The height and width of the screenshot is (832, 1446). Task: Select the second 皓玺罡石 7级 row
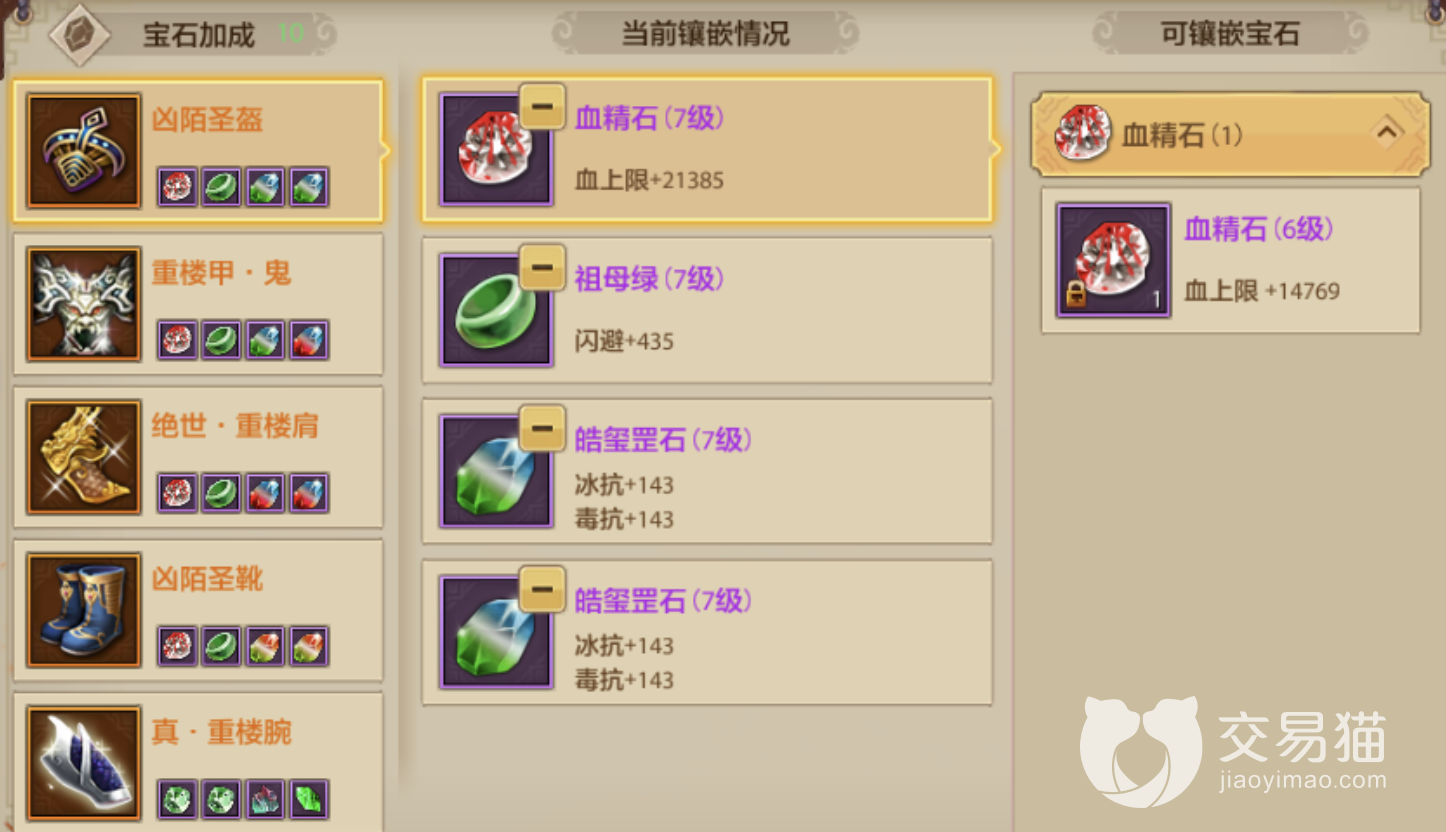coord(707,633)
